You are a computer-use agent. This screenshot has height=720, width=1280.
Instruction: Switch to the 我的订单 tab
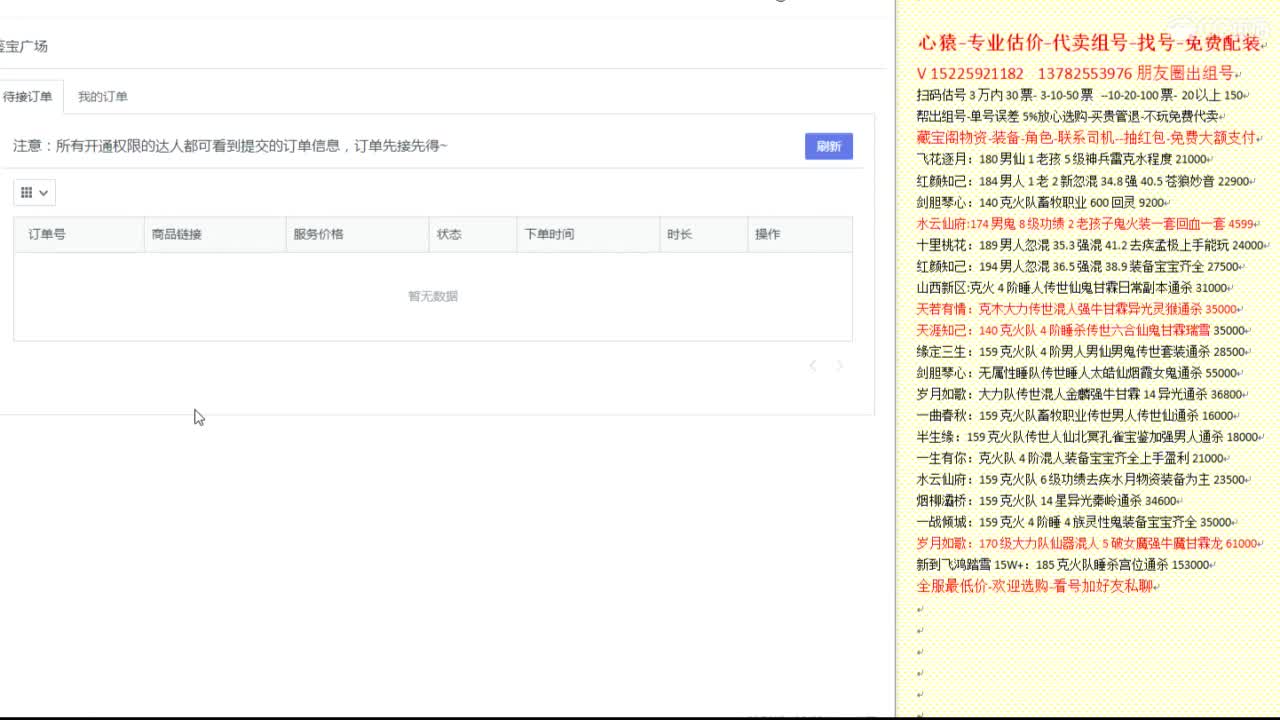[x=103, y=97]
